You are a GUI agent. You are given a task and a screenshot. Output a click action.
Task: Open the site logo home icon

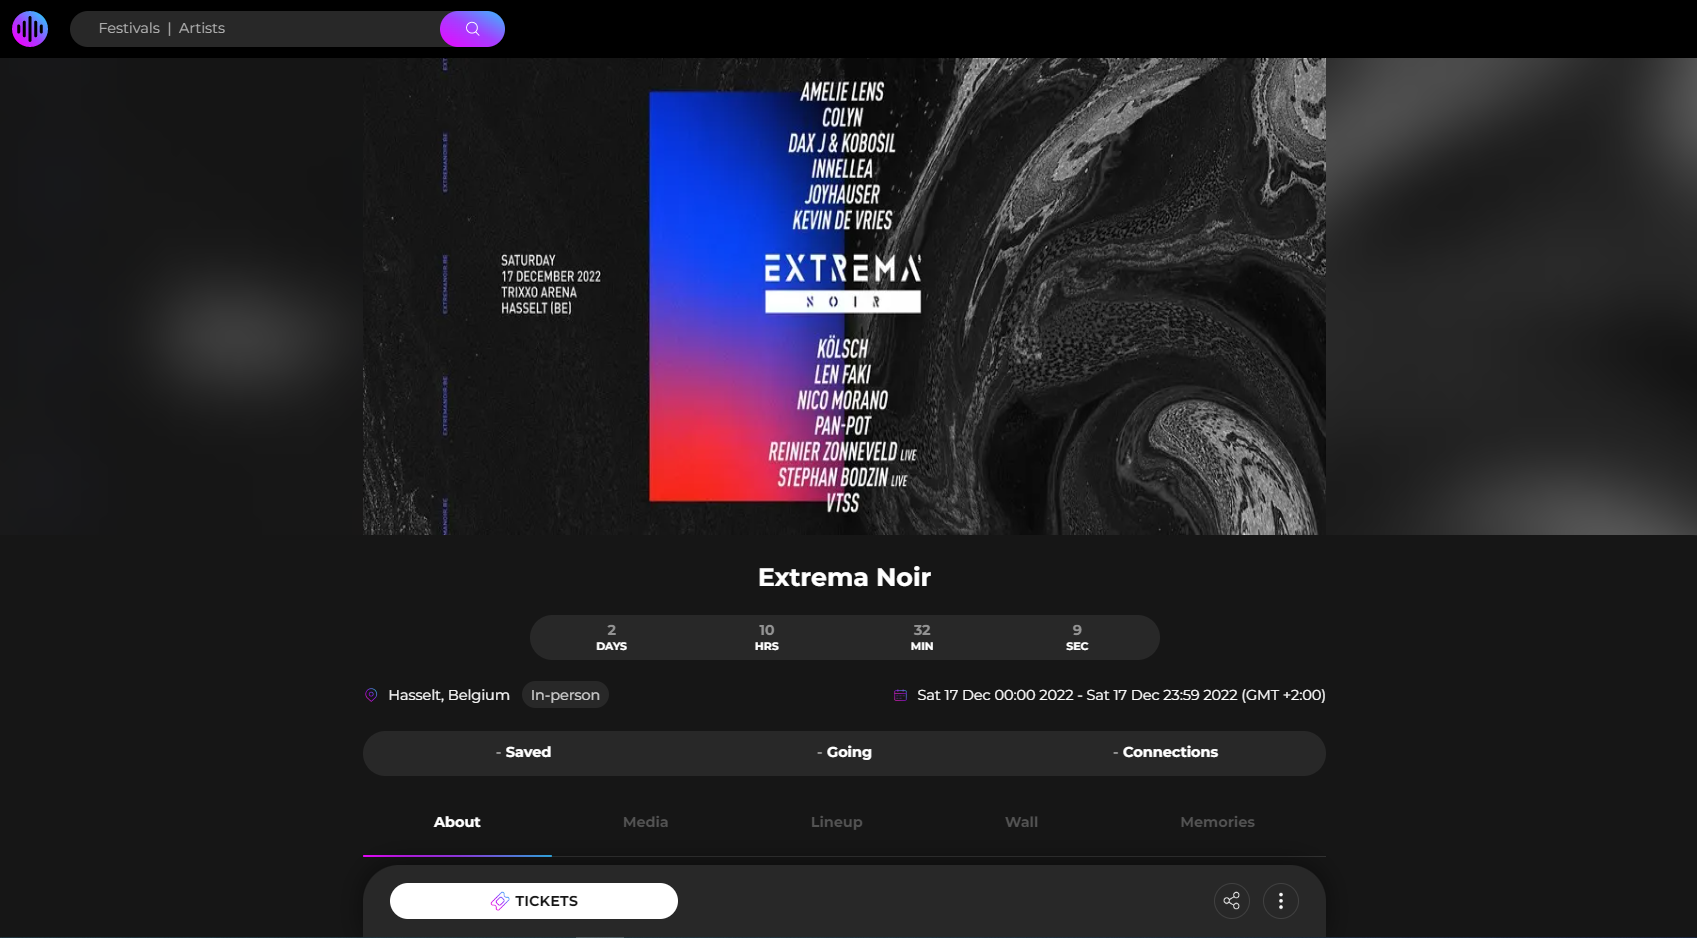(x=30, y=29)
